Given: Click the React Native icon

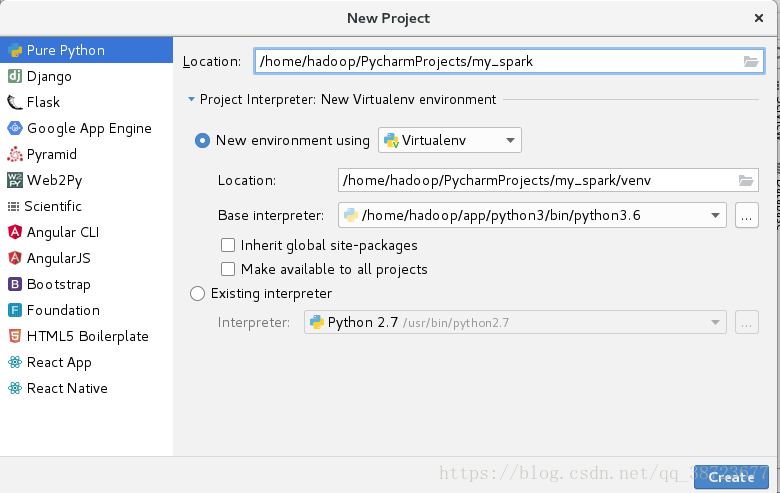Looking at the screenshot, I should [15, 388].
